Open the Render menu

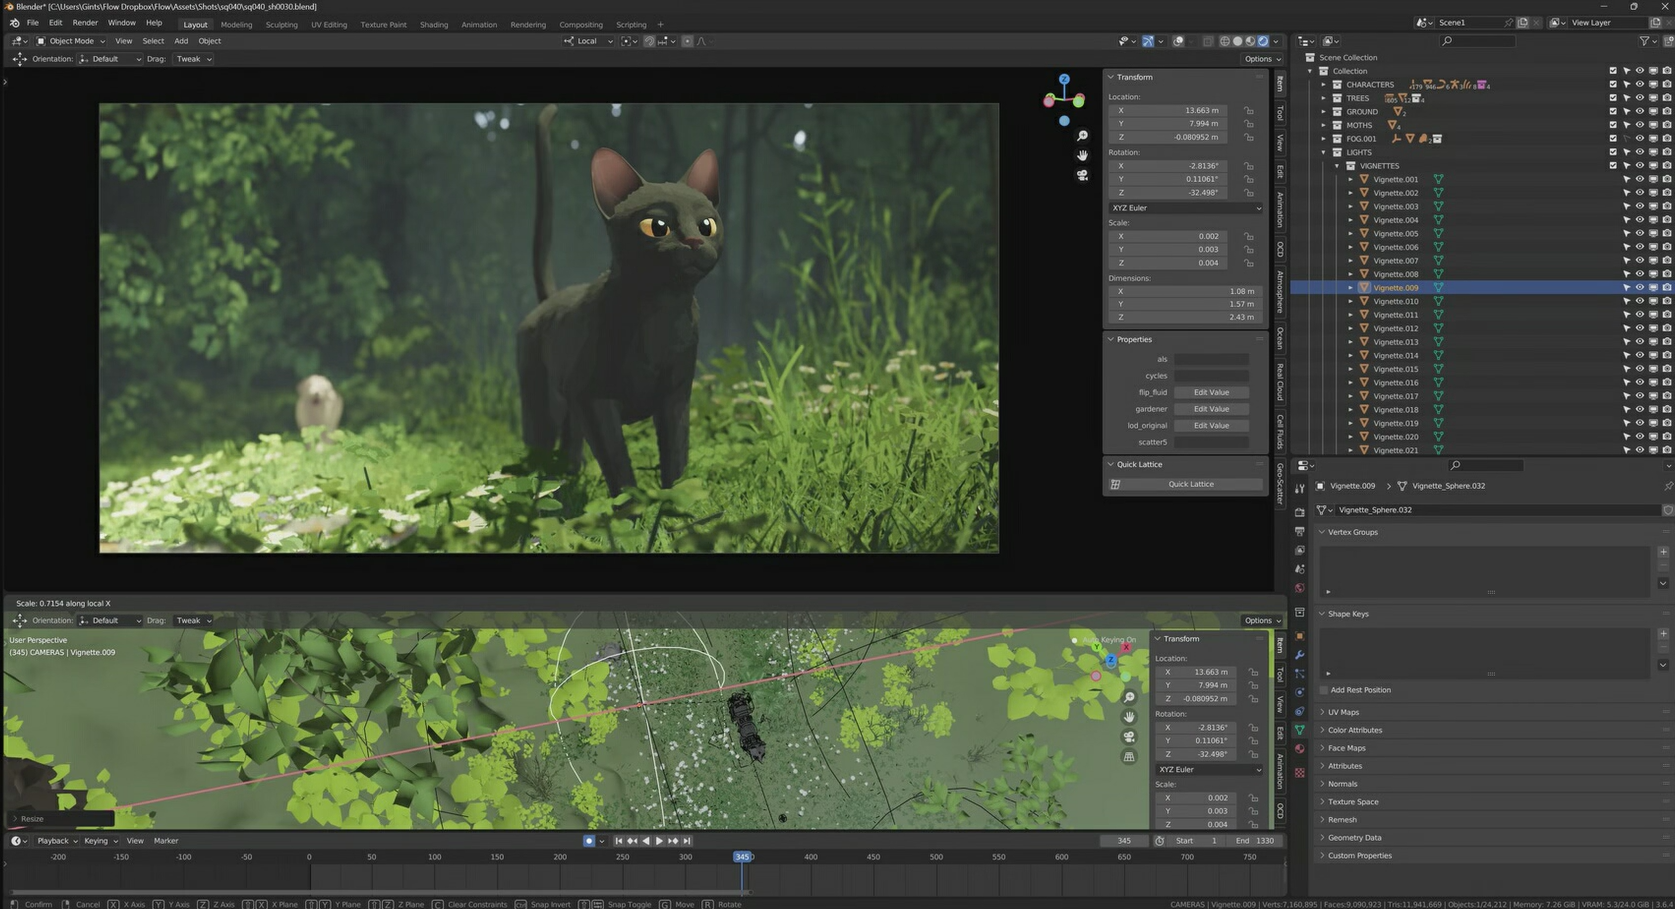coord(85,22)
